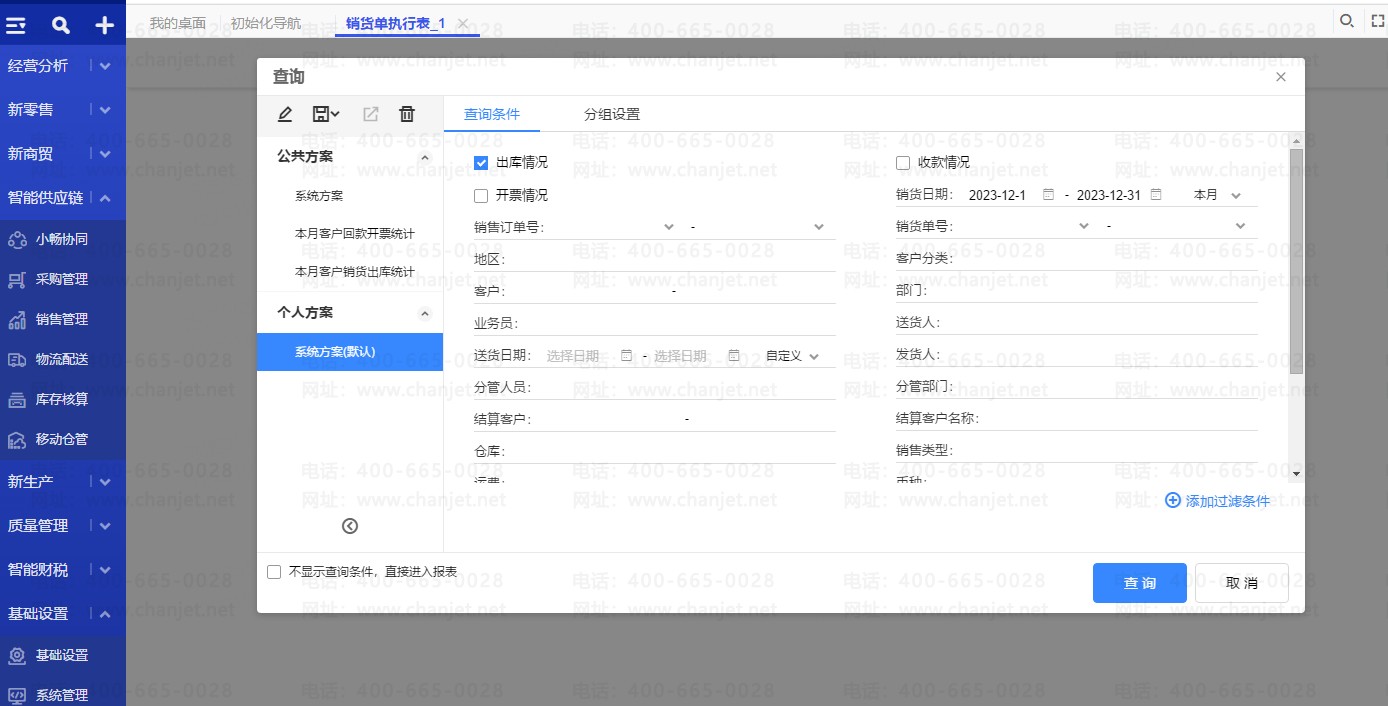
Task: Click the edit pencil icon in scheme toolbar
Action: pos(285,115)
